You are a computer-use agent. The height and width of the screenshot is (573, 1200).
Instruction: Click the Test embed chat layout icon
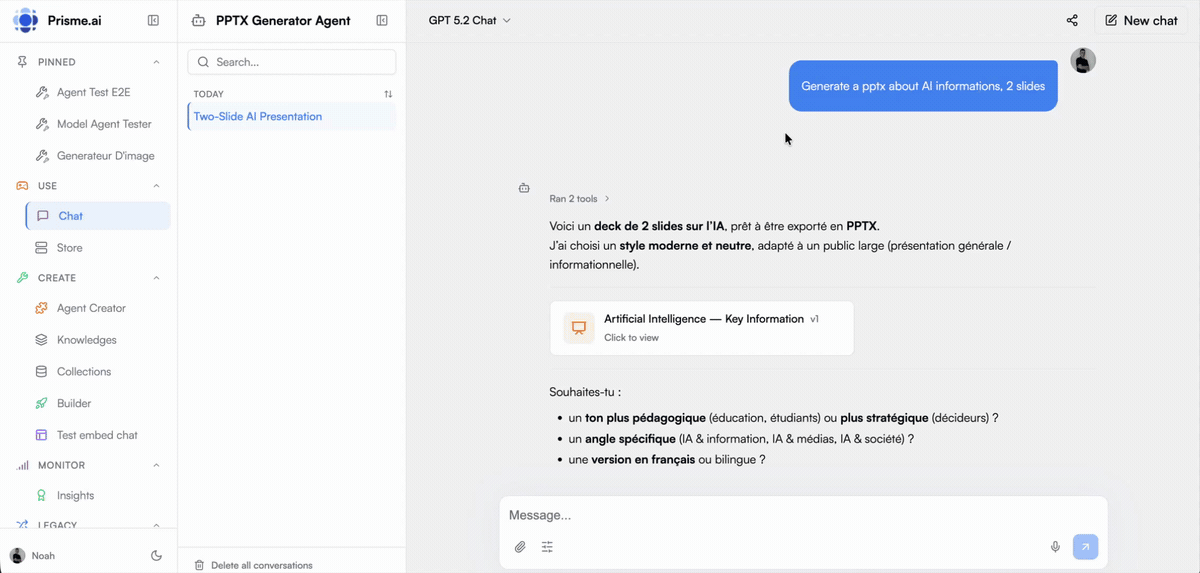click(41, 435)
